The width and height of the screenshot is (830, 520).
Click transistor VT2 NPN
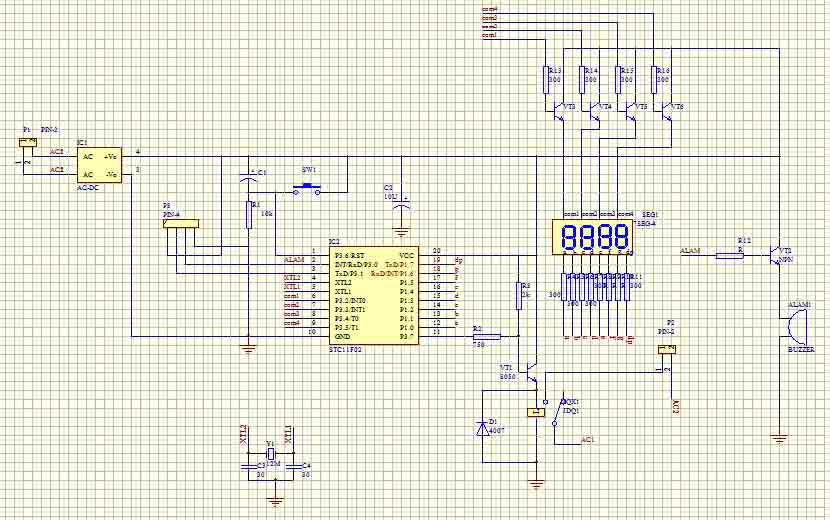click(774, 256)
